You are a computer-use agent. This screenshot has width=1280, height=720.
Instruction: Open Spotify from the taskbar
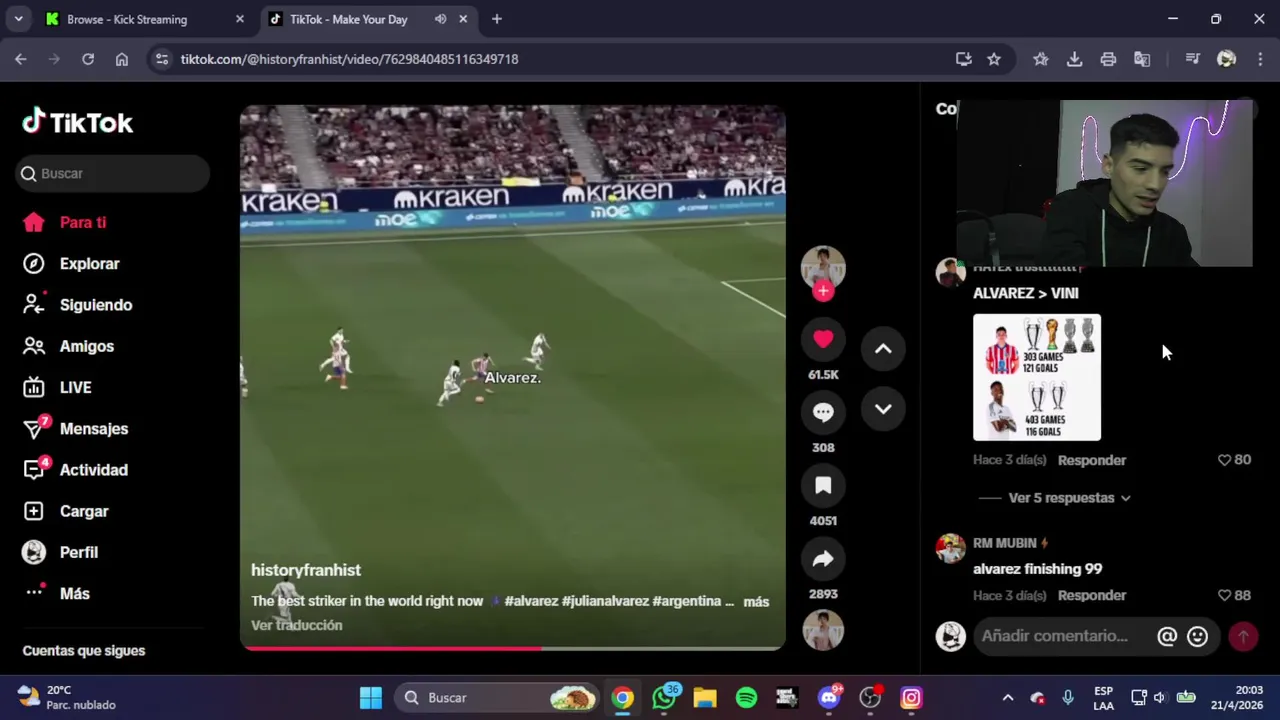(x=746, y=698)
